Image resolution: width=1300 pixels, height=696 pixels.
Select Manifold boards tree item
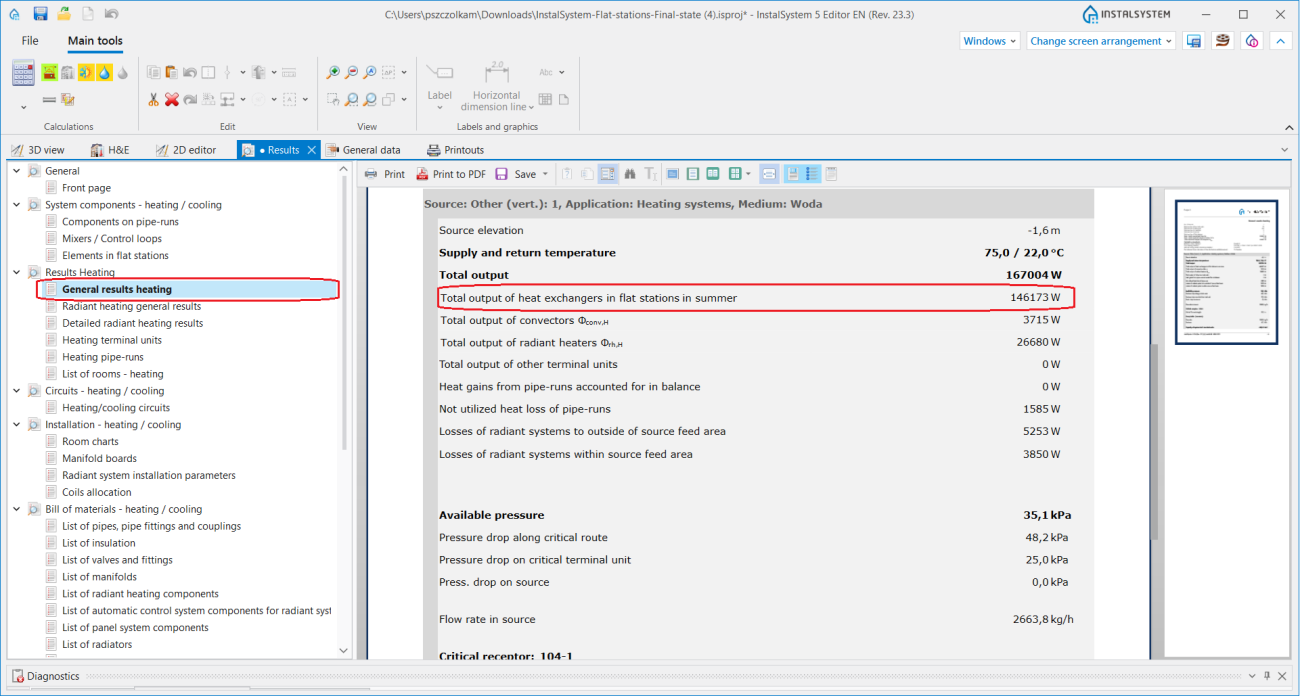click(99, 459)
